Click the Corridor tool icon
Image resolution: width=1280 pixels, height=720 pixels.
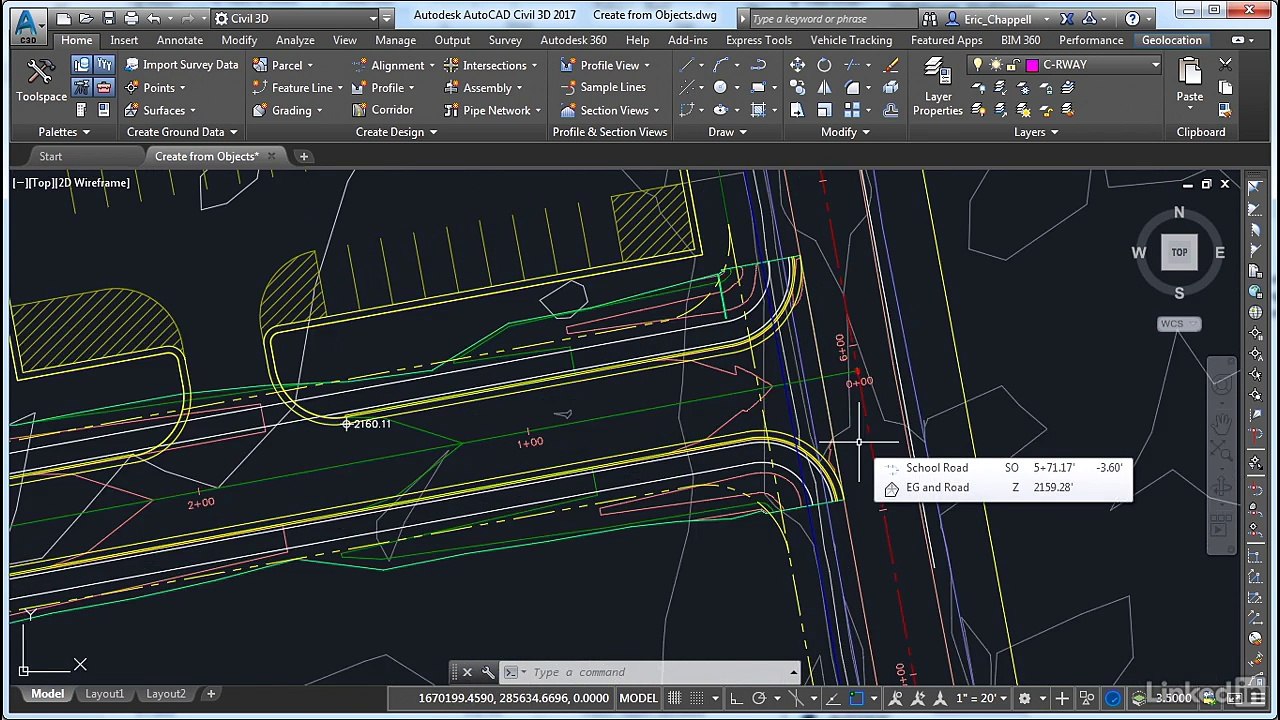click(x=360, y=110)
